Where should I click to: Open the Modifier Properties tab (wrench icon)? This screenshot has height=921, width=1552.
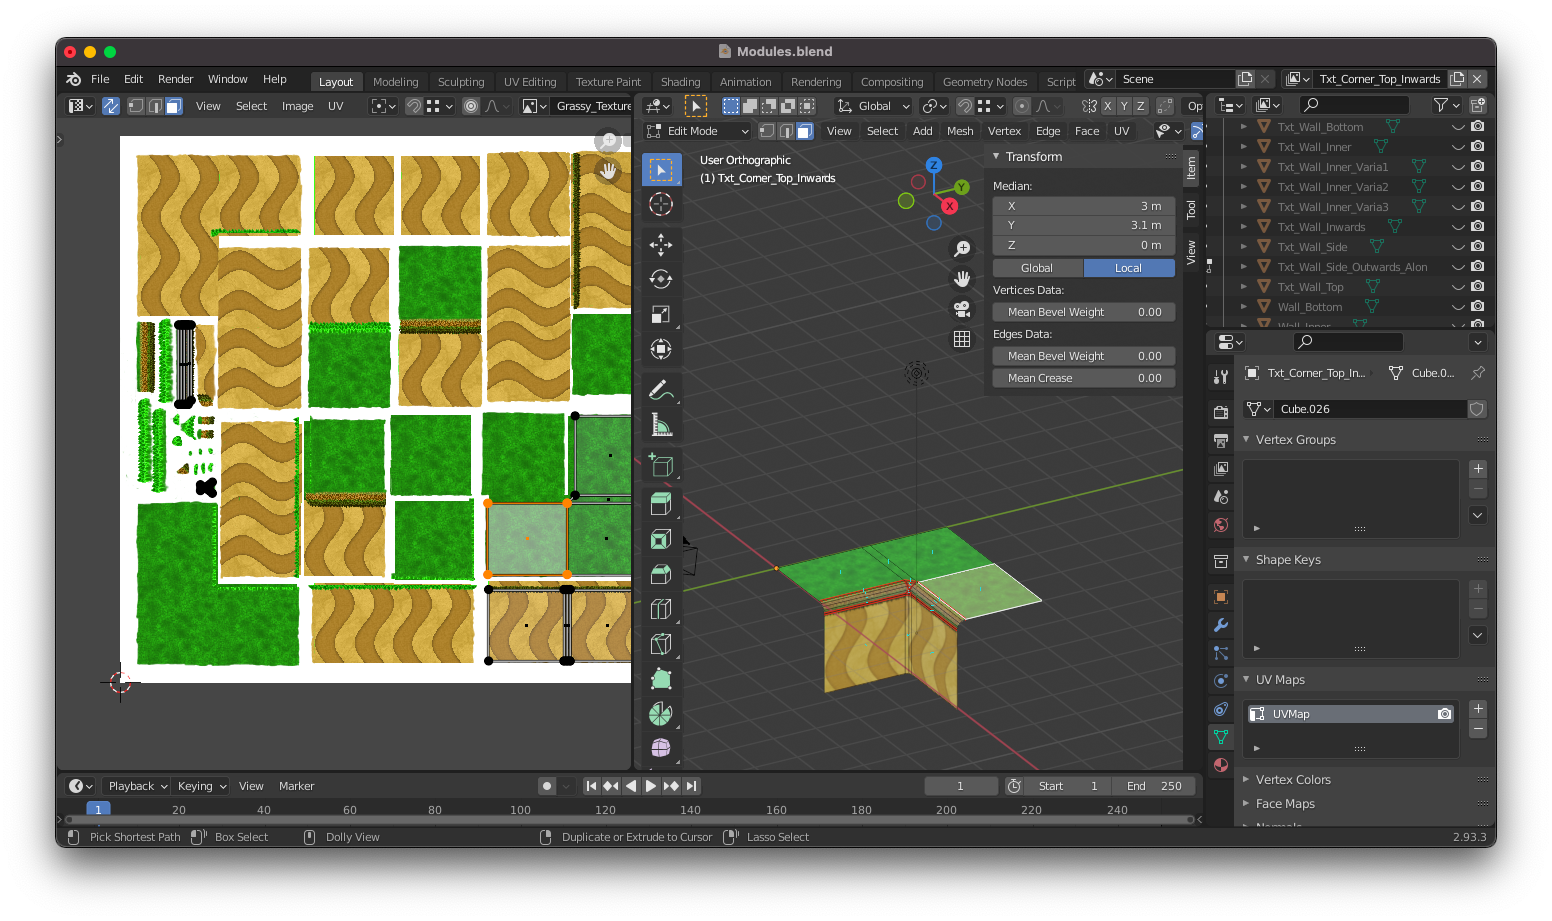pos(1220,625)
